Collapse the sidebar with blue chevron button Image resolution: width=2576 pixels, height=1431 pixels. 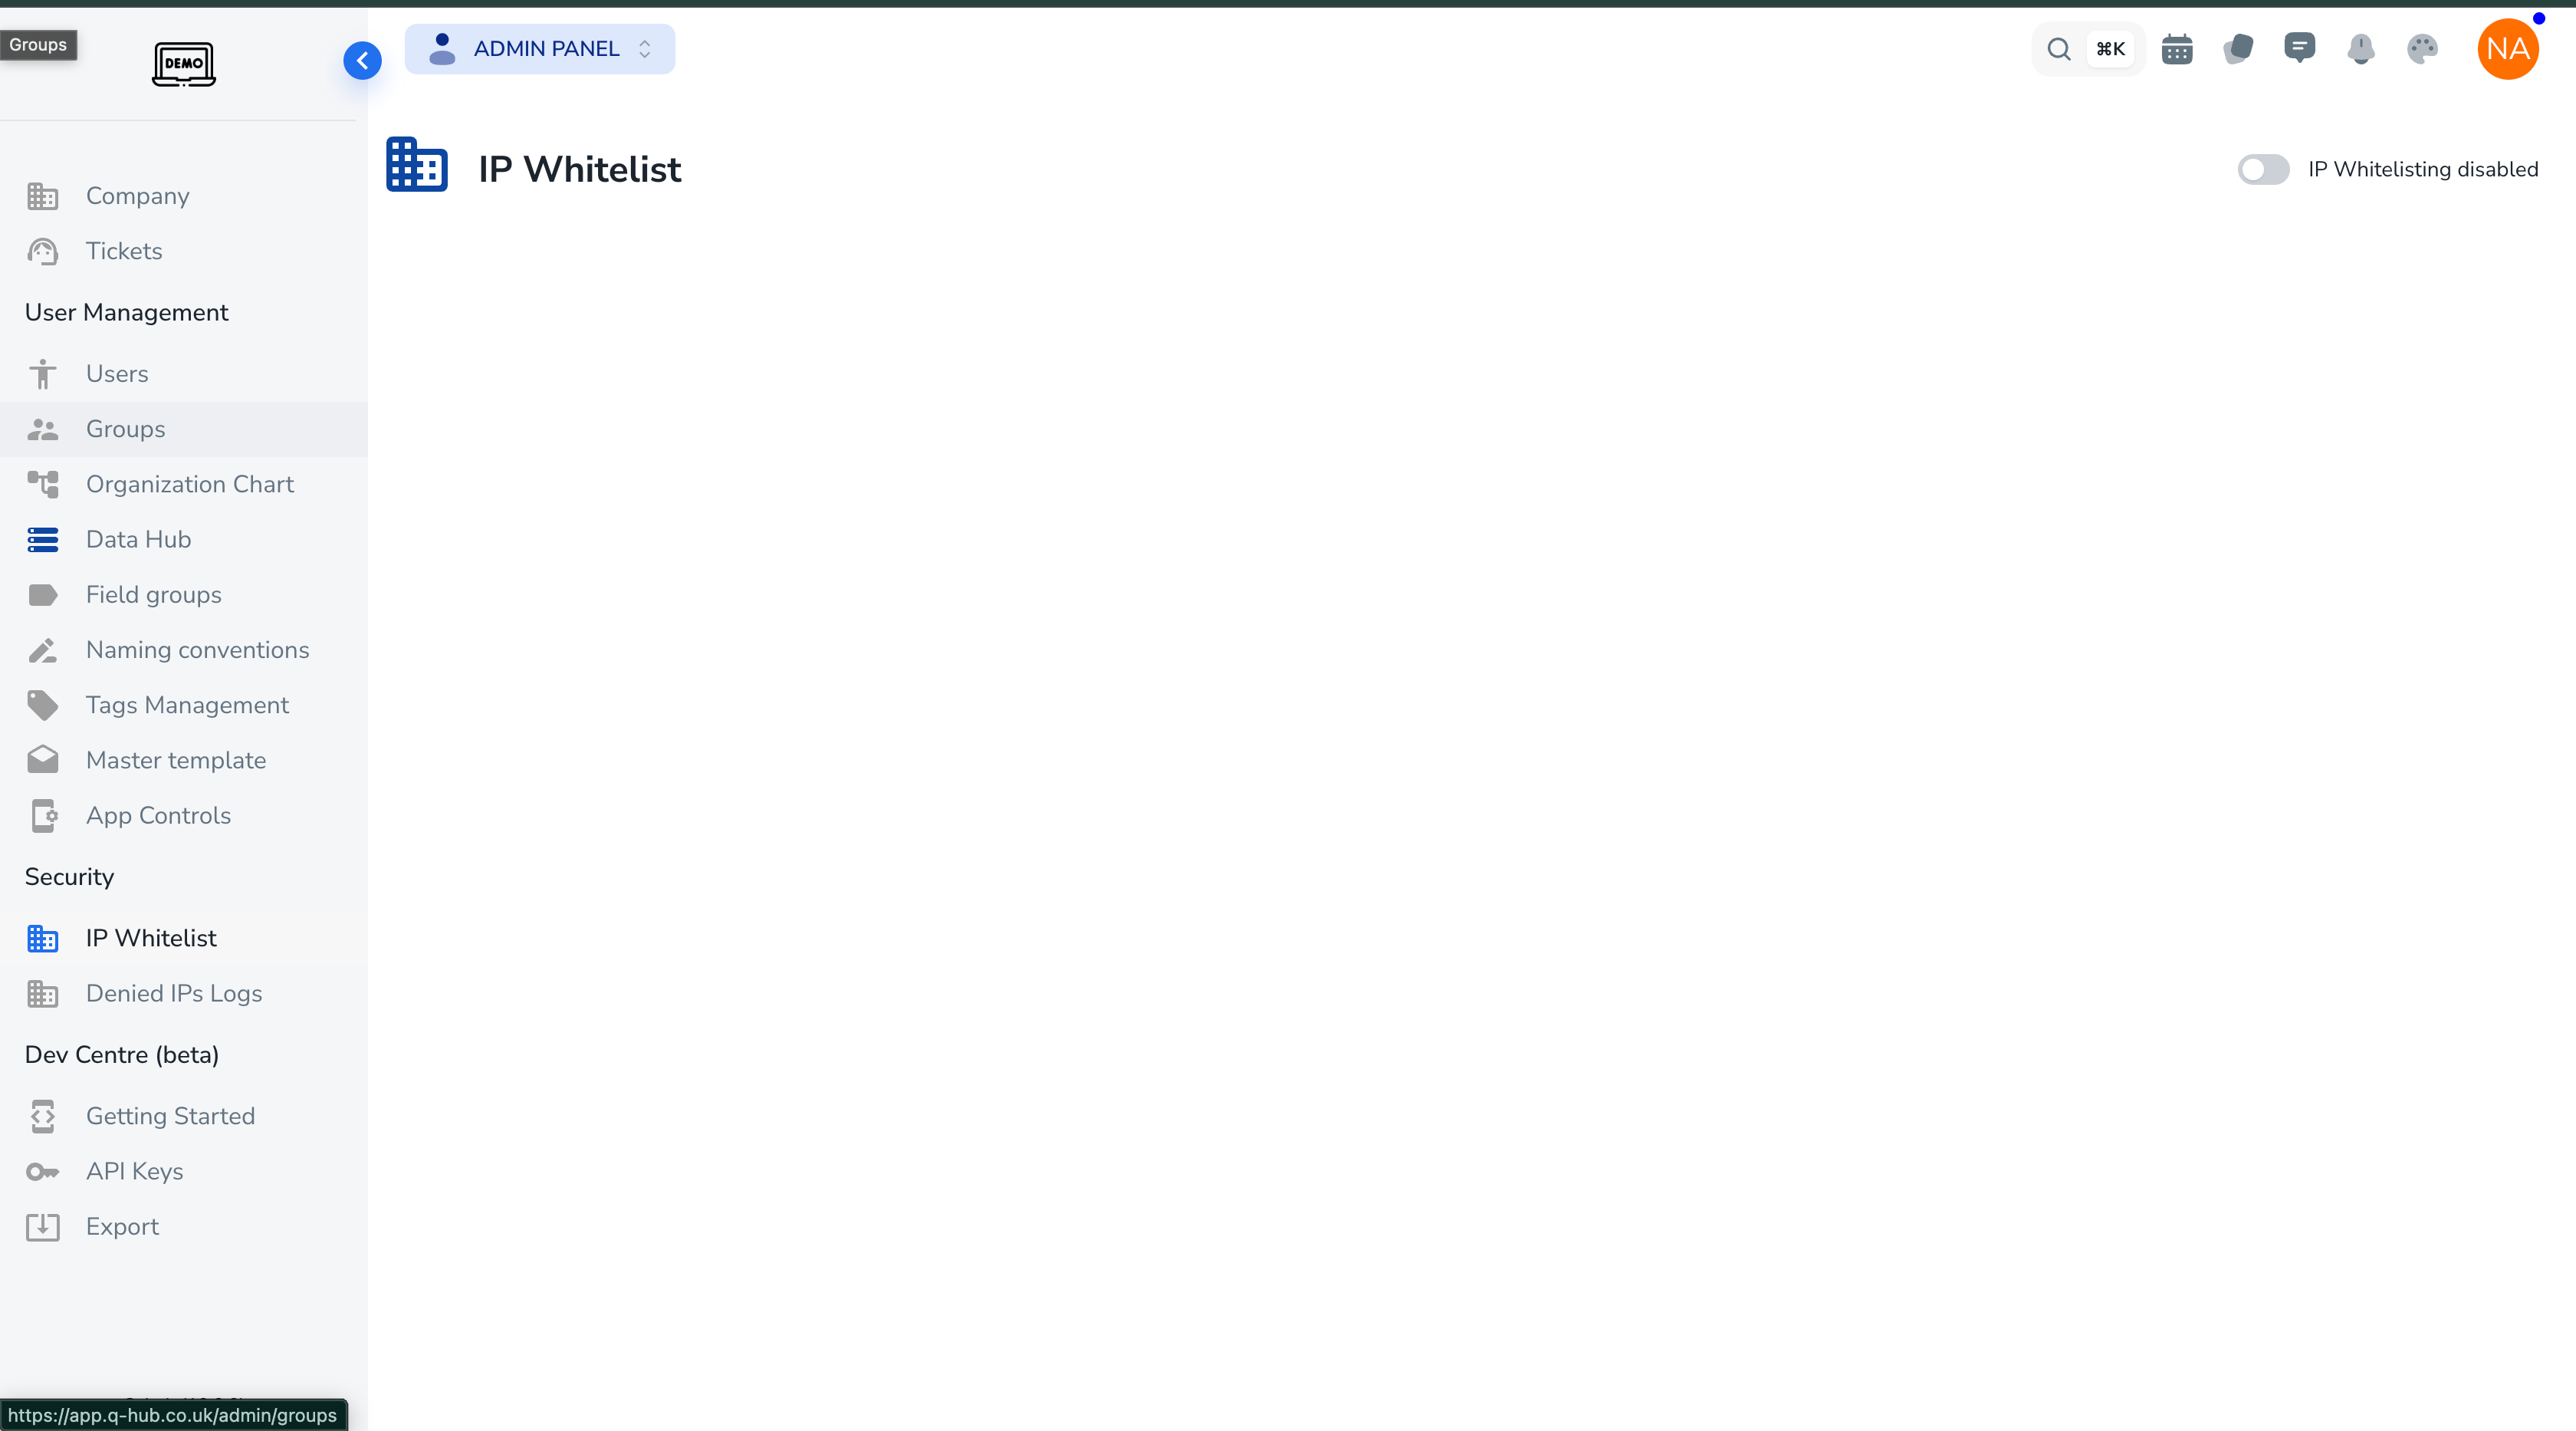[362, 61]
